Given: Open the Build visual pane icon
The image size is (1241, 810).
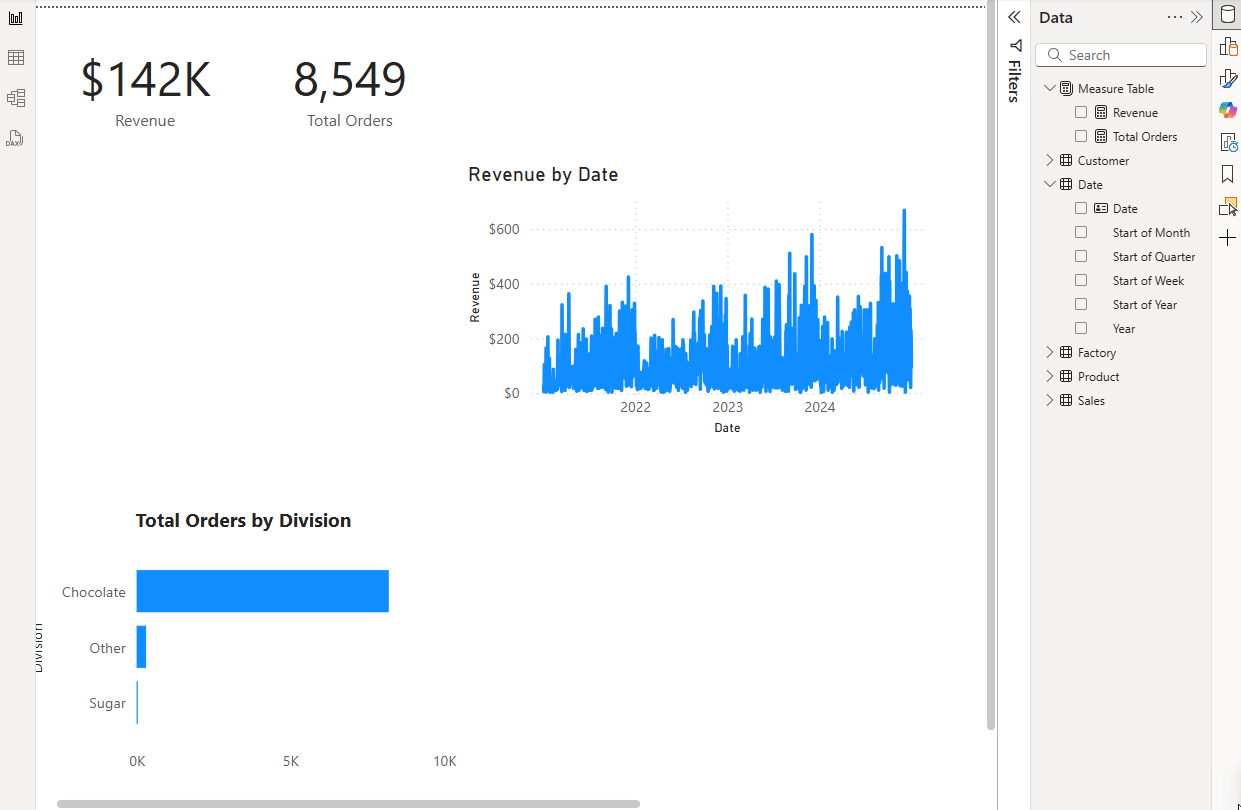Looking at the screenshot, I should coord(1228,46).
